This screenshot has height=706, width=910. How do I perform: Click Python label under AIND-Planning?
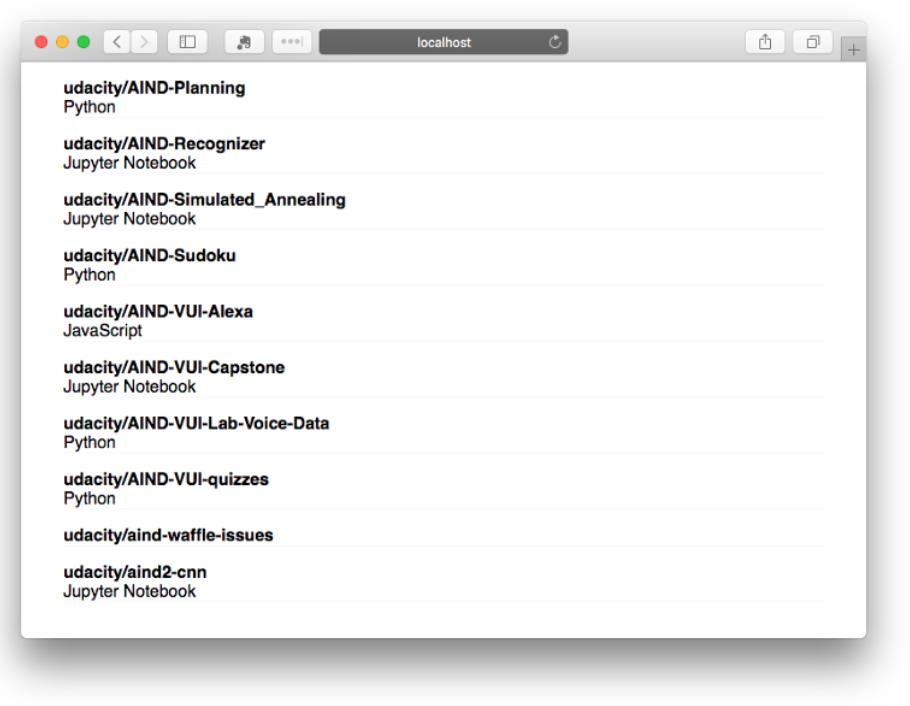[89, 107]
